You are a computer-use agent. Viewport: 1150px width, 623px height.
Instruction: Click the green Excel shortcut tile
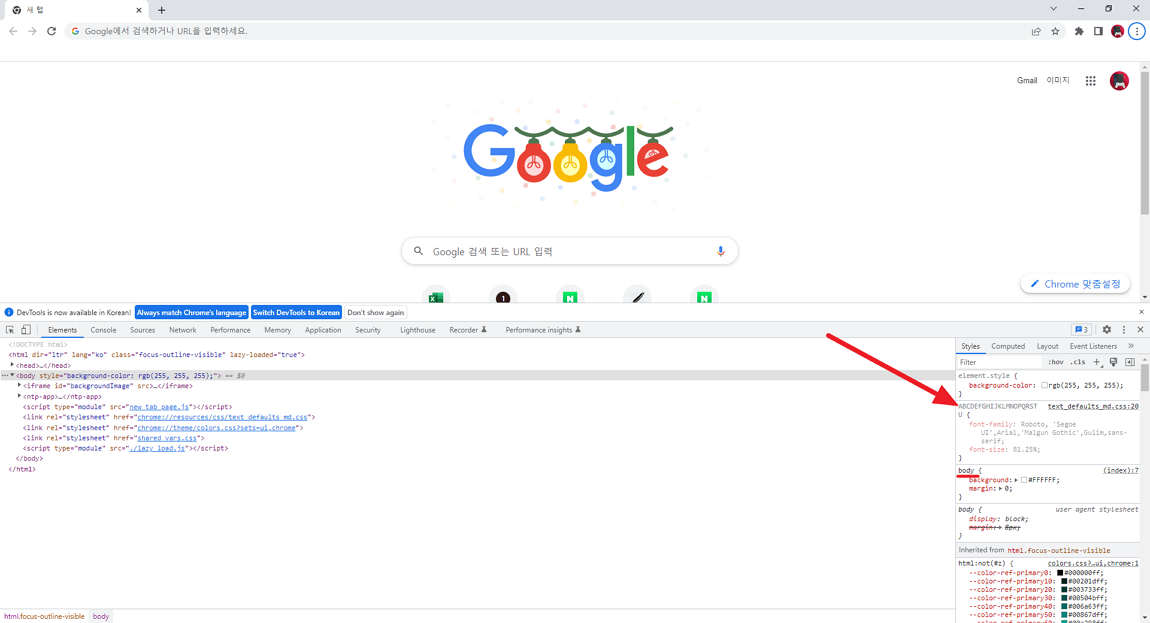pos(436,297)
